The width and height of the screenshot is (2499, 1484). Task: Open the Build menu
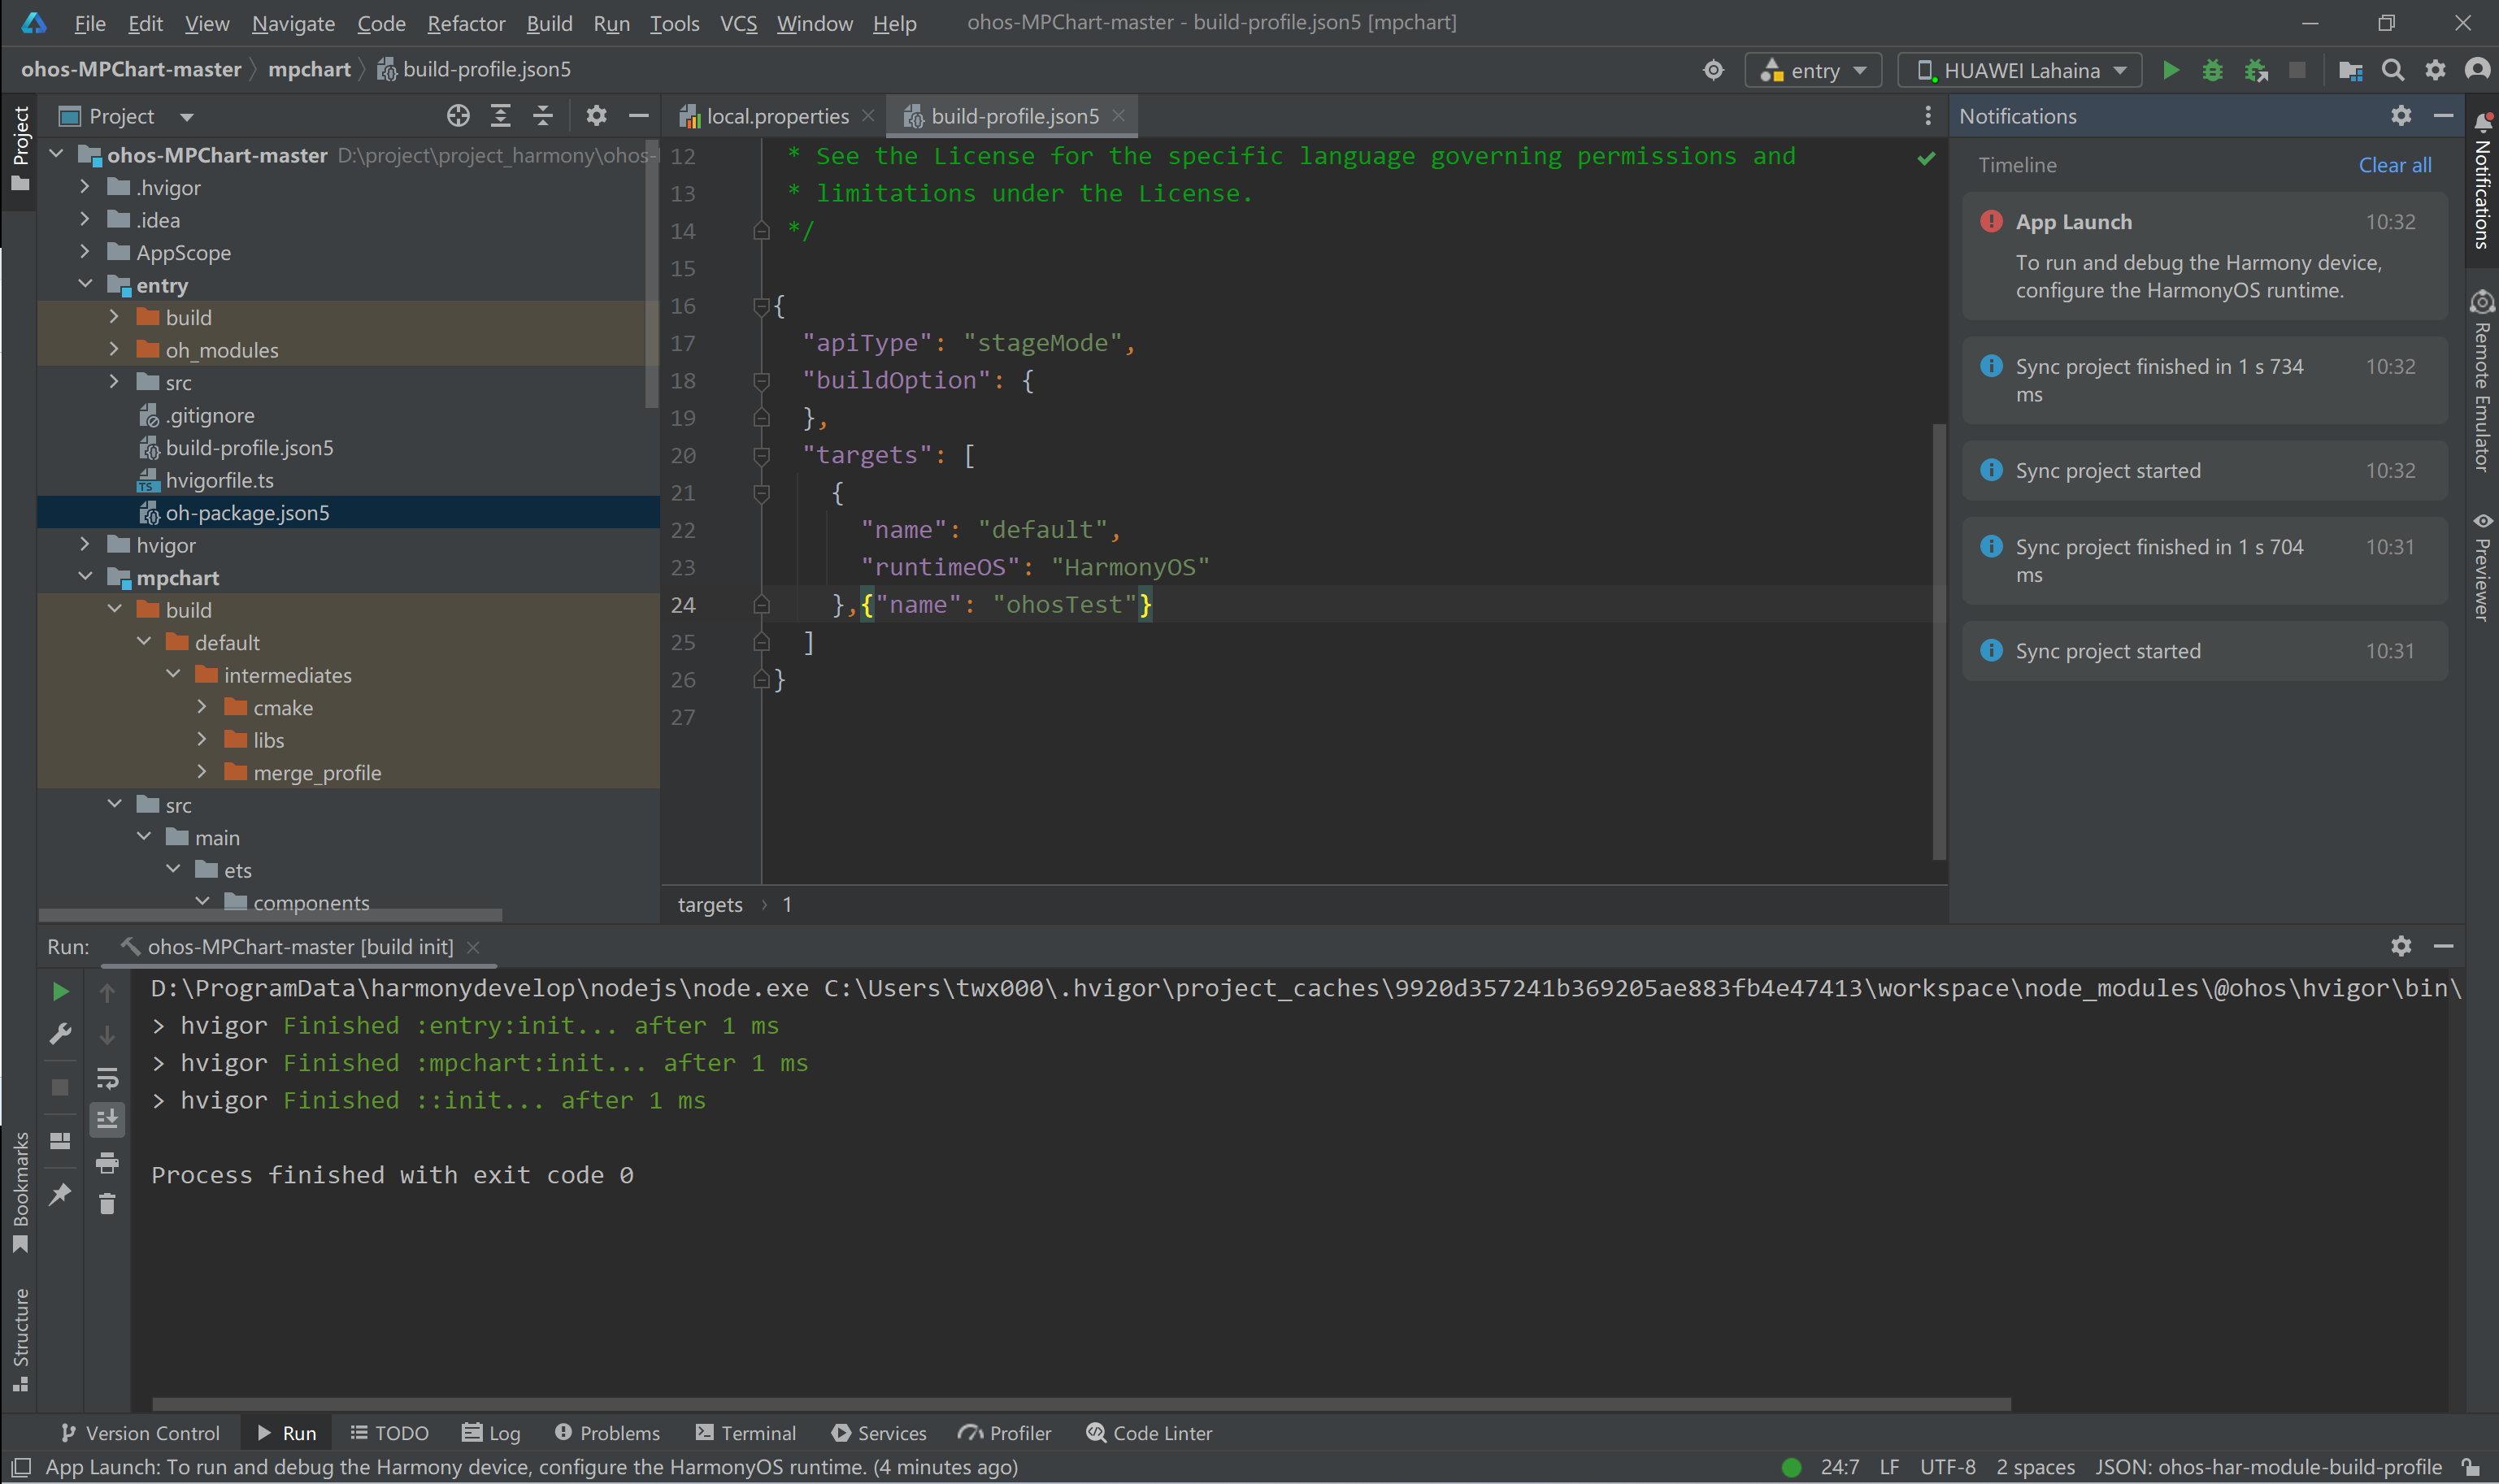tap(549, 23)
